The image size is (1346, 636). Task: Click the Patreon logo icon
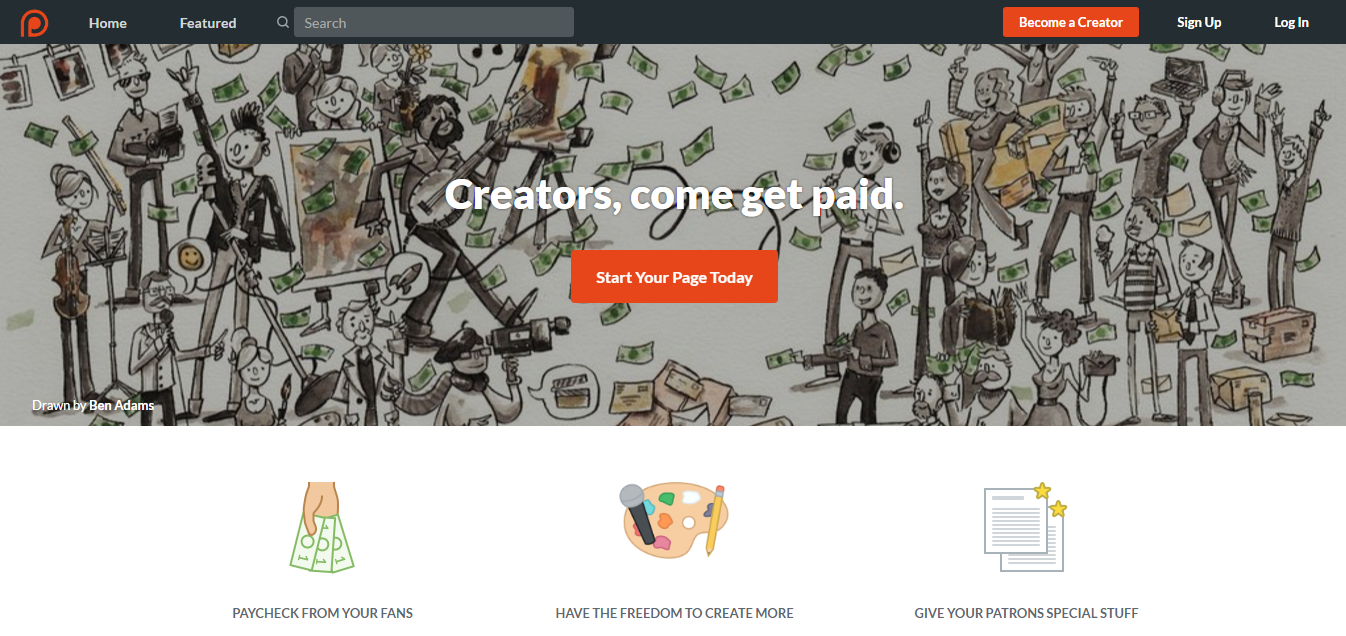point(35,22)
